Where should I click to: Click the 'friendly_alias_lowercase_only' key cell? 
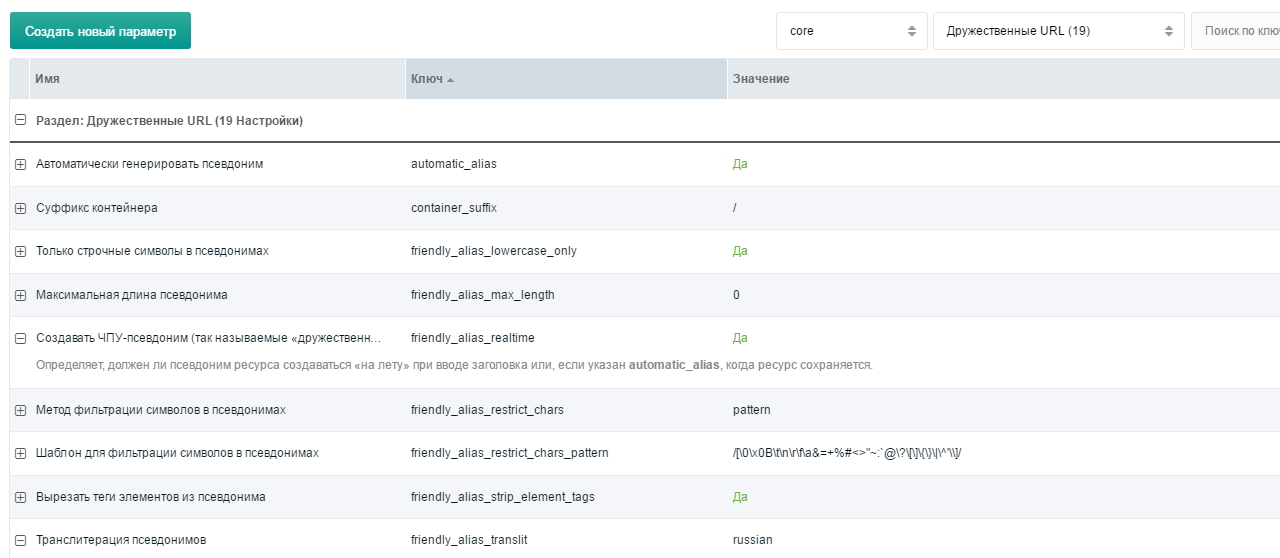(x=494, y=251)
